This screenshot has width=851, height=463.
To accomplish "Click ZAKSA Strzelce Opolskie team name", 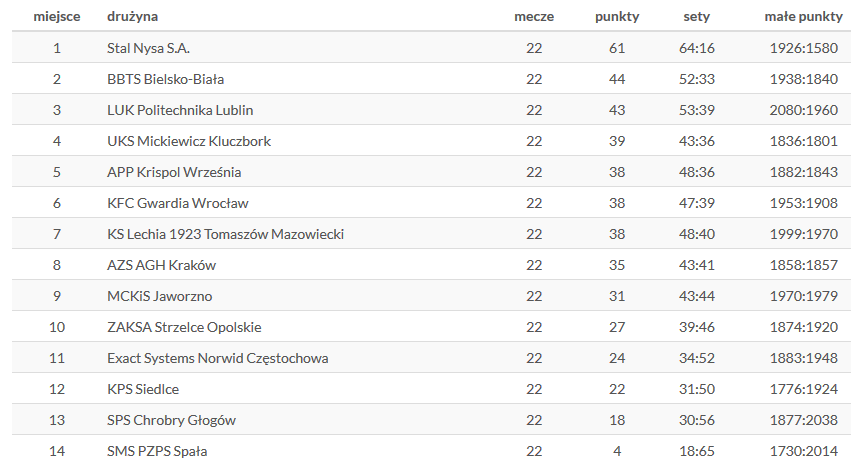I will point(184,327).
